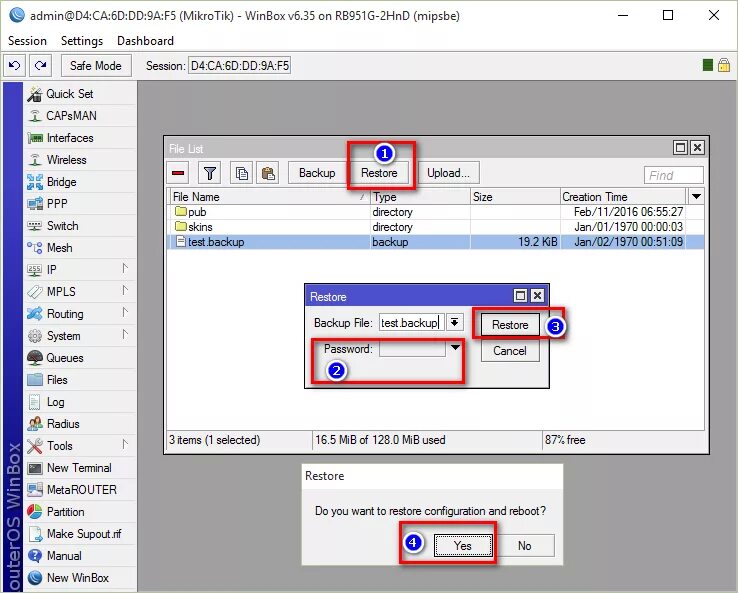738x593 pixels.
Task: Open the Manual from sidebar
Action: (80, 556)
